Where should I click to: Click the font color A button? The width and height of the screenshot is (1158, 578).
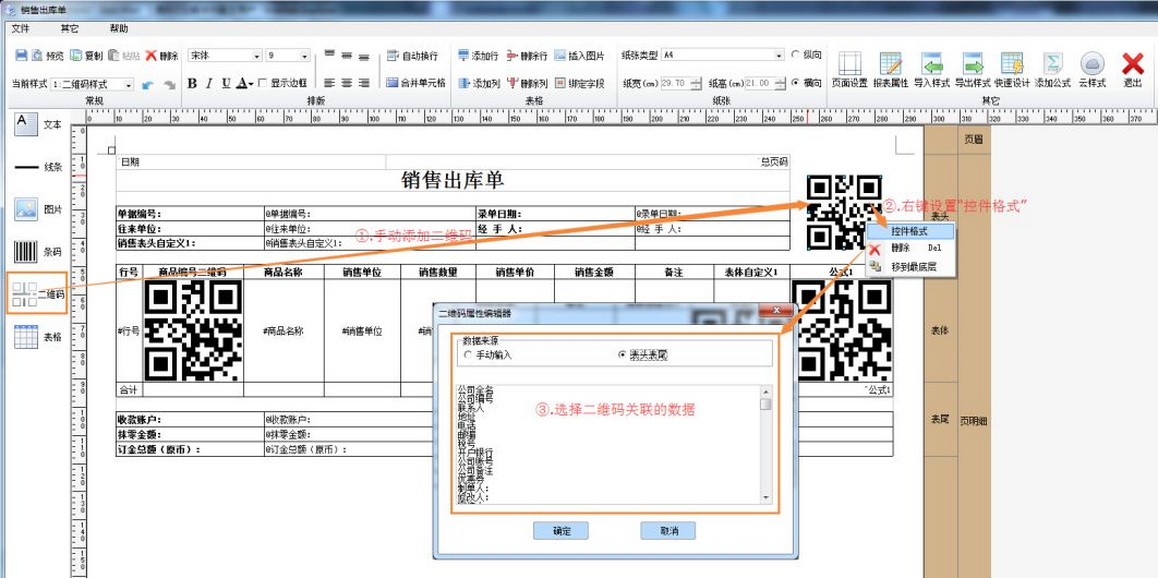coord(243,84)
